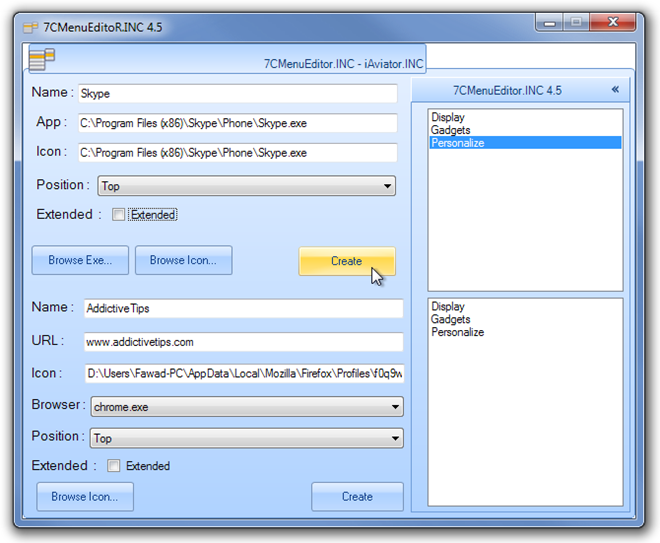Image resolution: width=660 pixels, height=543 pixels.
Task: Close the 7CMenuEditoR.INC window
Action: tap(612, 22)
